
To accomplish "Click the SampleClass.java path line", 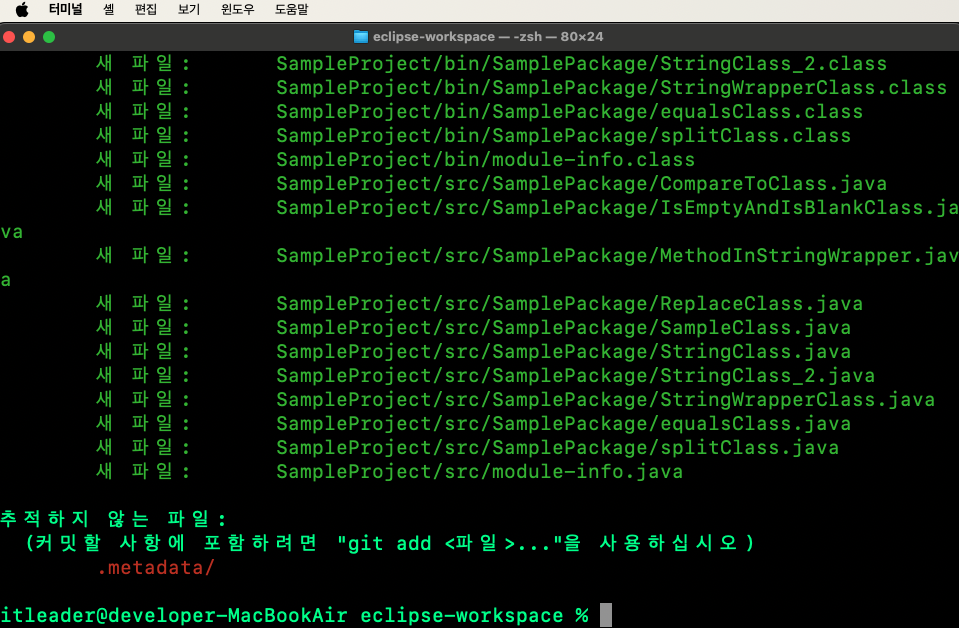I will pos(563,327).
